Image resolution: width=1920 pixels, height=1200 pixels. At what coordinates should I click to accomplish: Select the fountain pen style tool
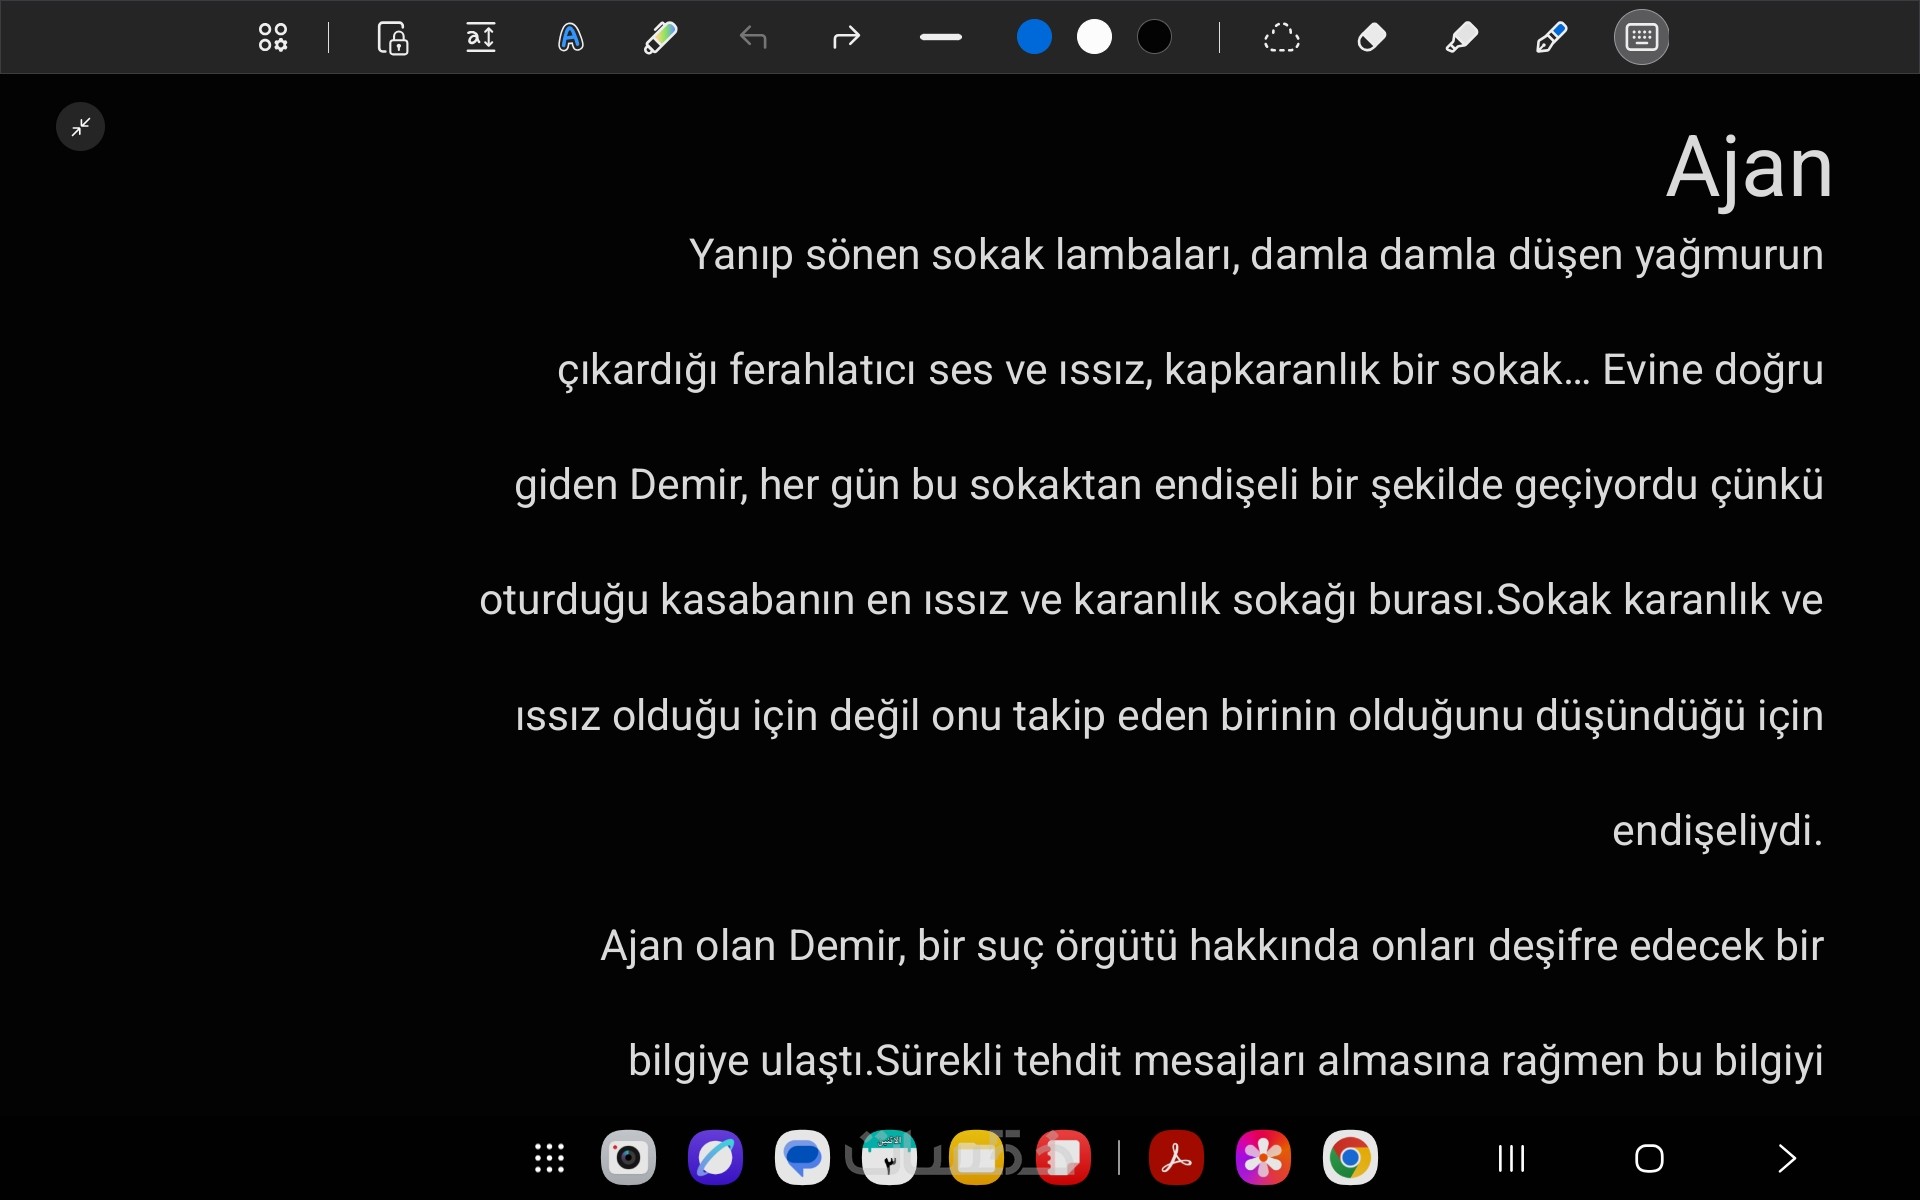click(x=1551, y=38)
